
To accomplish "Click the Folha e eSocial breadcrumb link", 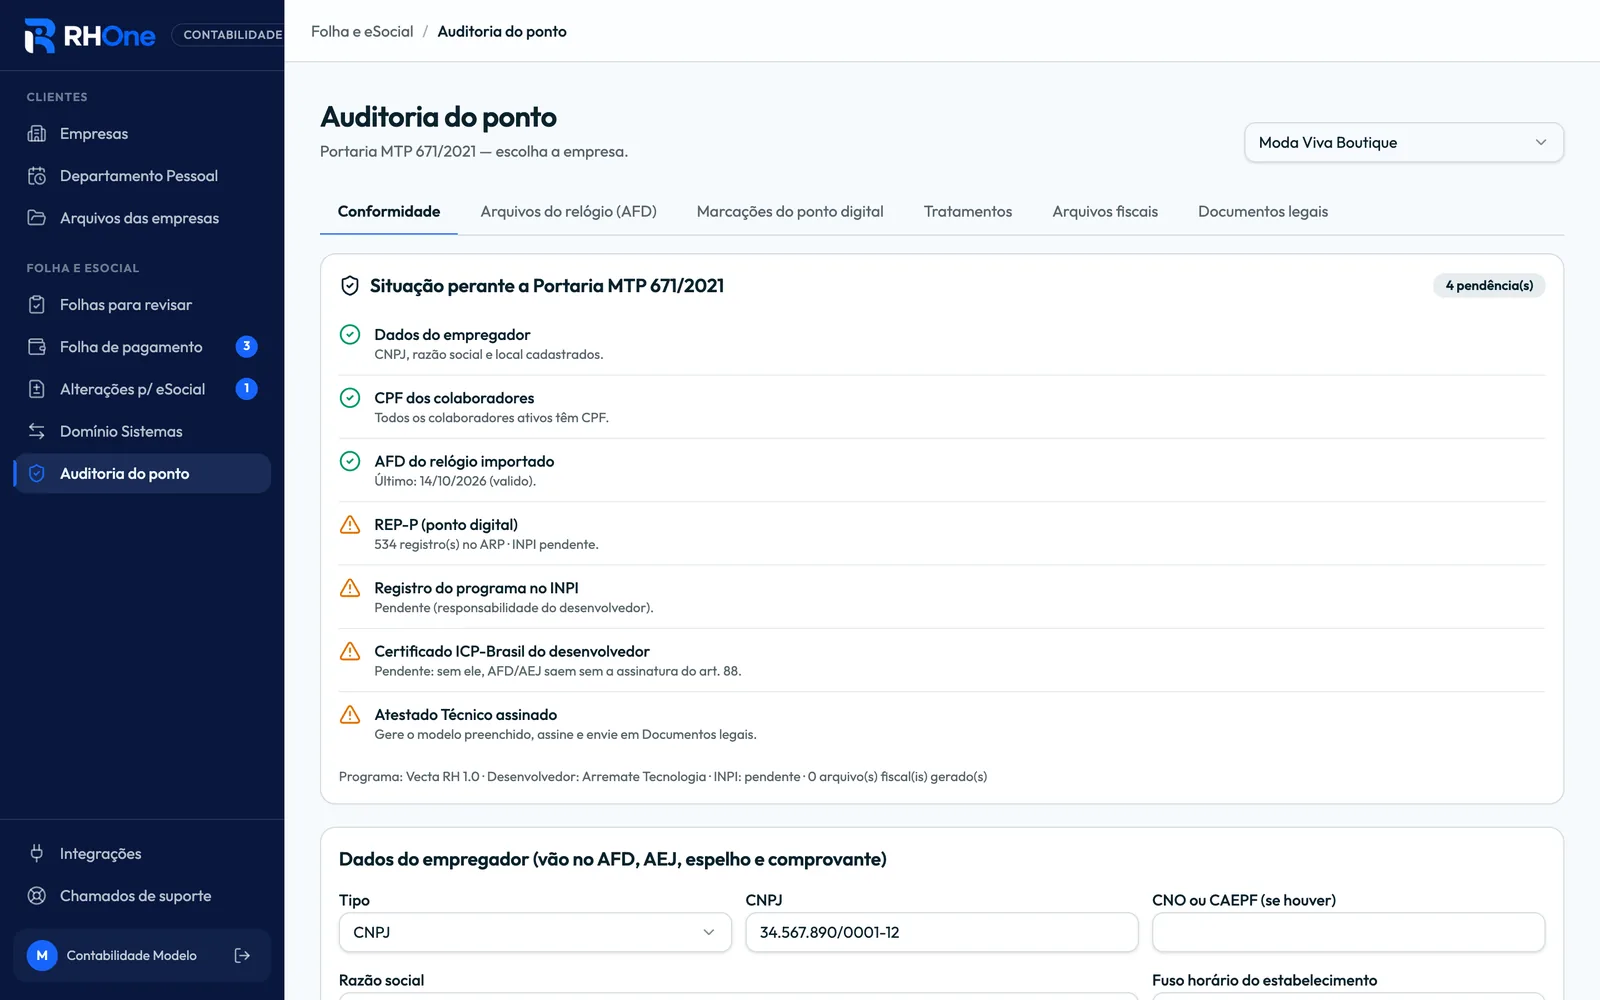I will point(362,32).
